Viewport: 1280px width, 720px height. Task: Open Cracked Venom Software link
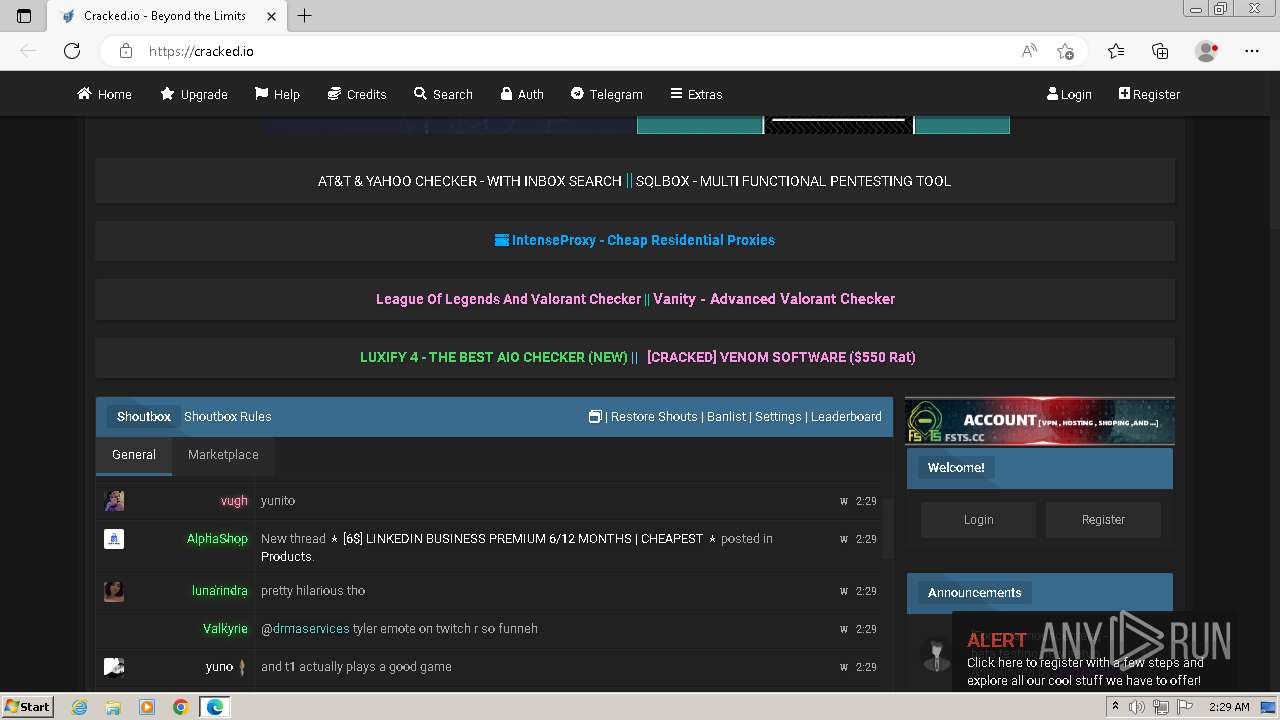pos(781,357)
